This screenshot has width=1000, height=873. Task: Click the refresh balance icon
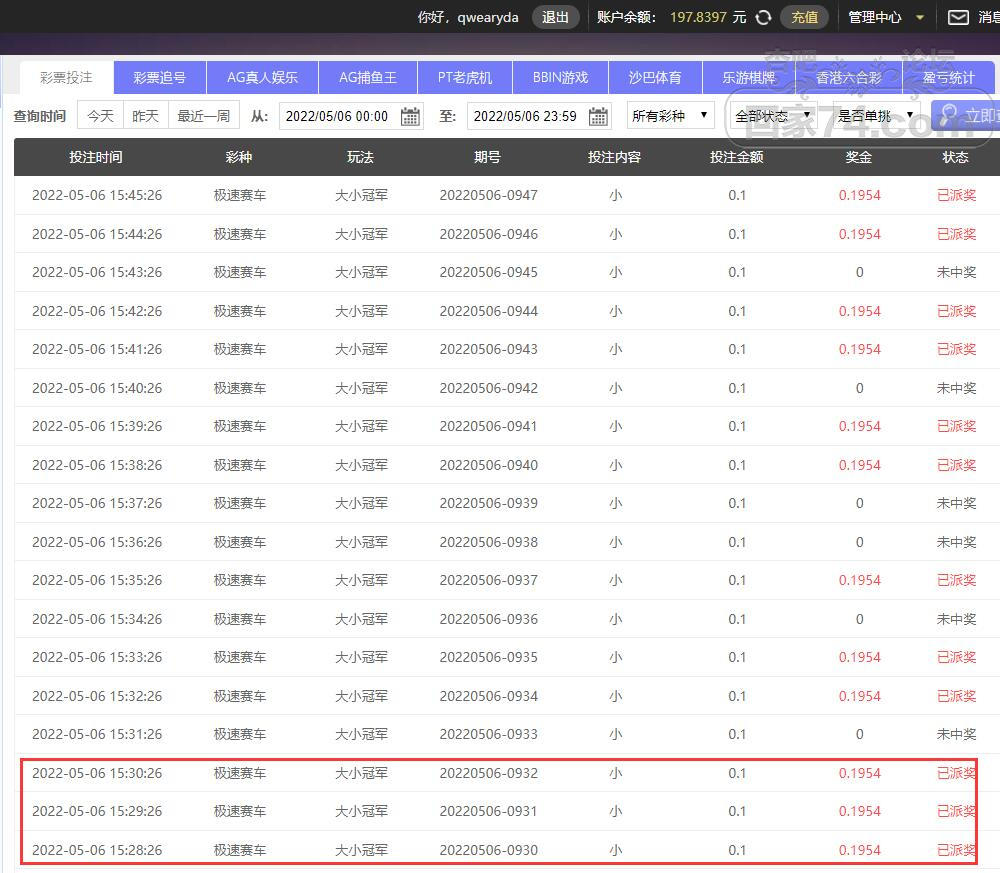(x=764, y=17)
